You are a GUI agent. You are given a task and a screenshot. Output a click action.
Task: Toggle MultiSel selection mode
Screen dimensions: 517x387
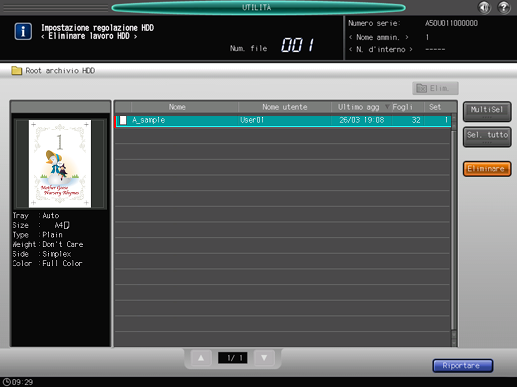coord(487,111)
